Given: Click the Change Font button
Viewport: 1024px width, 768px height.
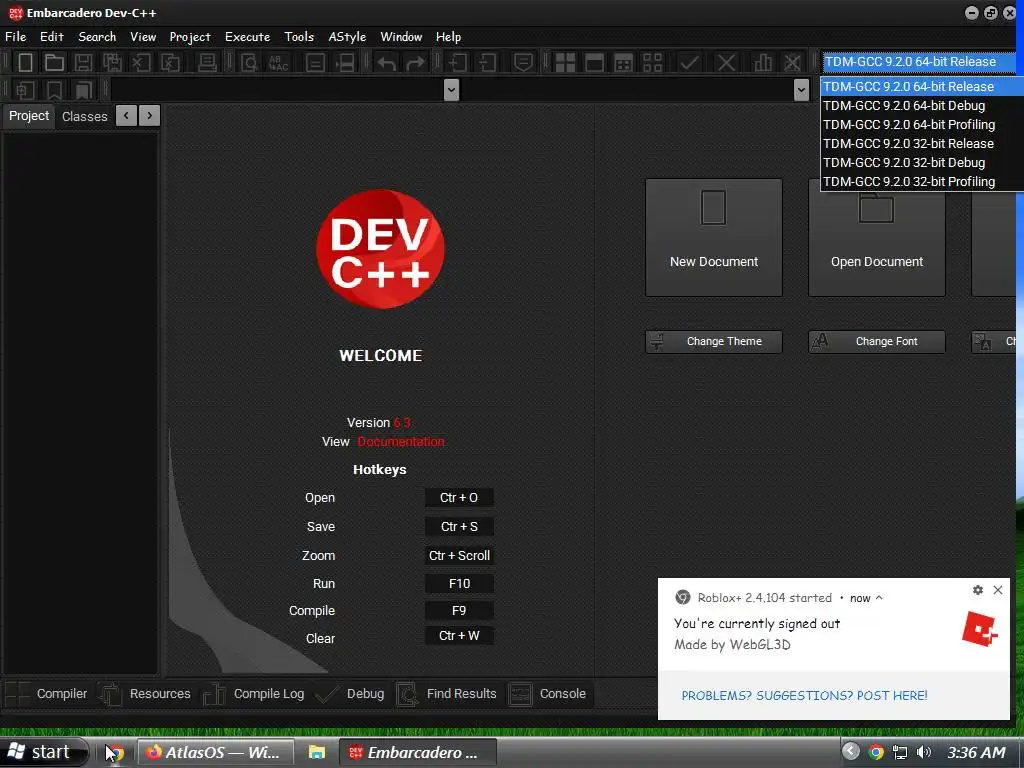Looking at the screenshot, I should (877, 342).
